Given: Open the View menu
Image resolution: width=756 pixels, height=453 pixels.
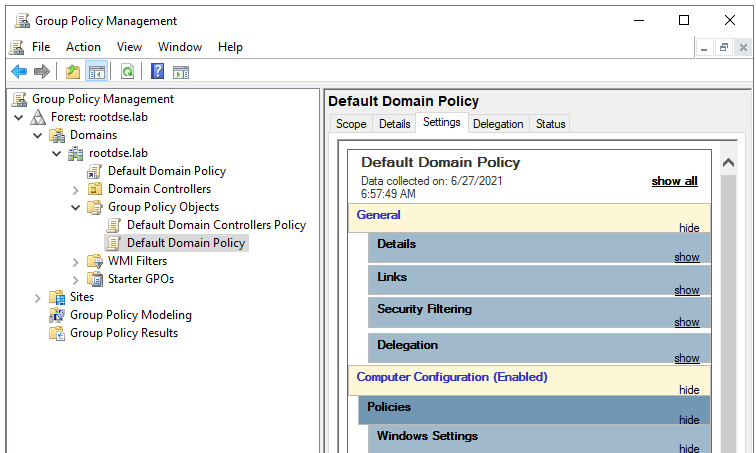Looking at the screenshot, I should tap(129, 47).
